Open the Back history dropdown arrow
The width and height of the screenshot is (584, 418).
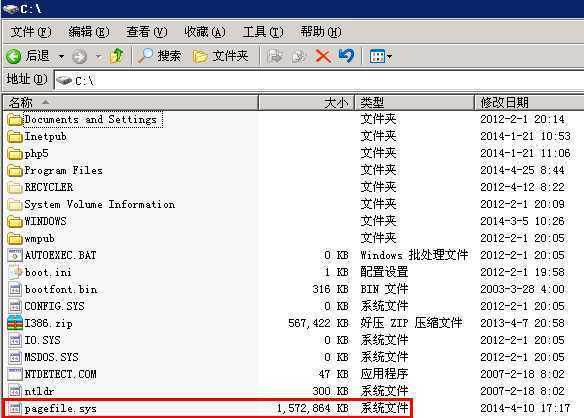[61, 57]
